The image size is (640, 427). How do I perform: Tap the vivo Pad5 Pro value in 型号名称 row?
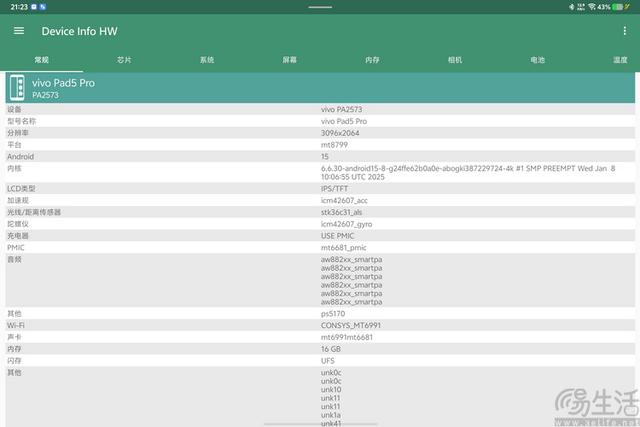[x=344, y=121]
